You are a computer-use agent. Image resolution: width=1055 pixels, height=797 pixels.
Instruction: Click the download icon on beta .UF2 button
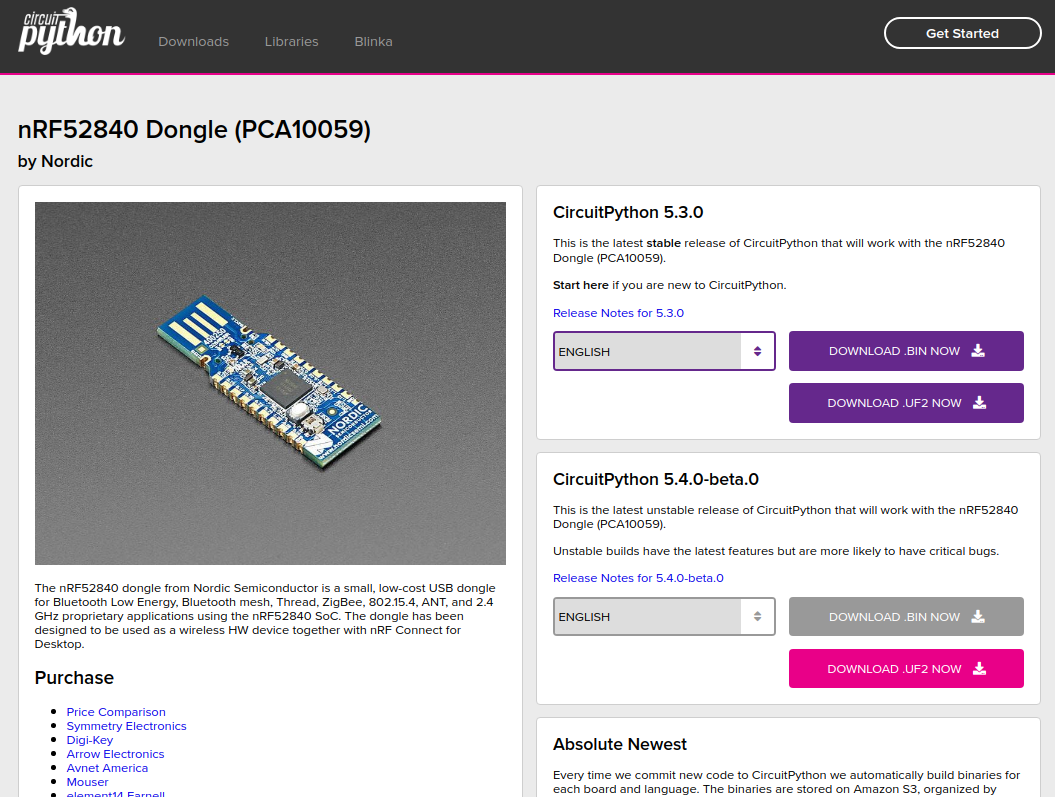(980, 669)
